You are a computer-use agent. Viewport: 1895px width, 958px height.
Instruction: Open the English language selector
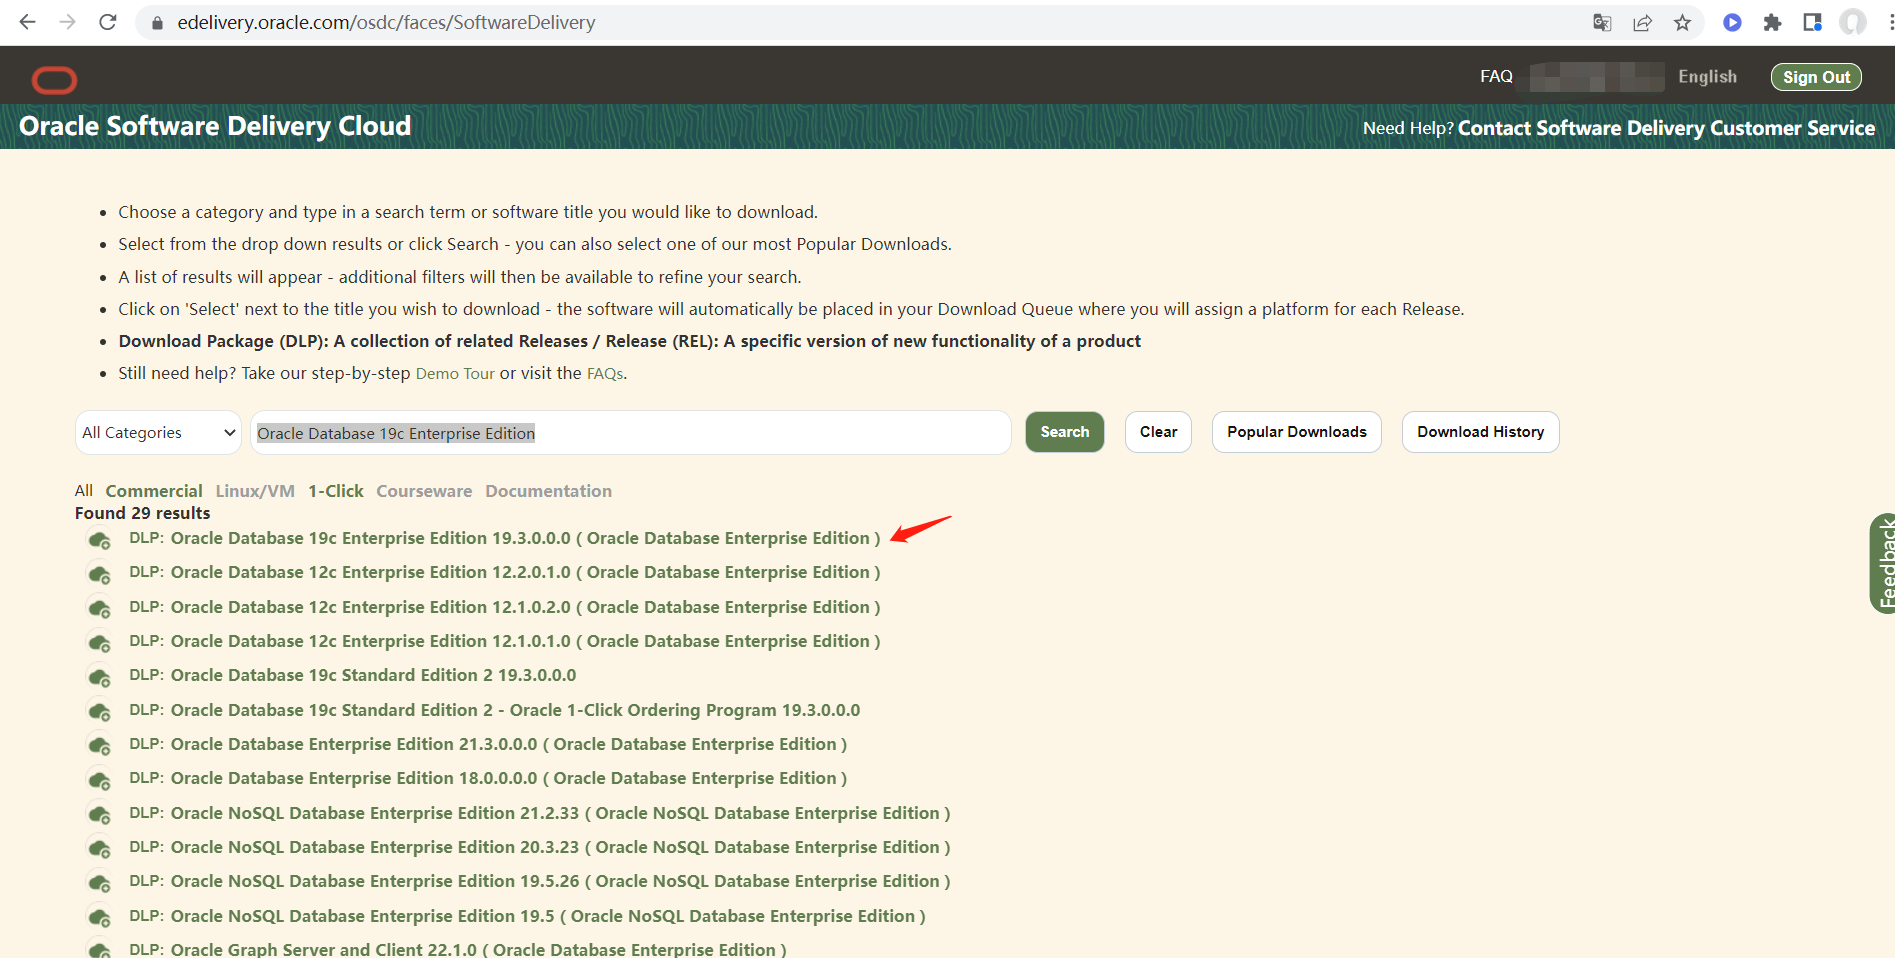(1707, 77)
